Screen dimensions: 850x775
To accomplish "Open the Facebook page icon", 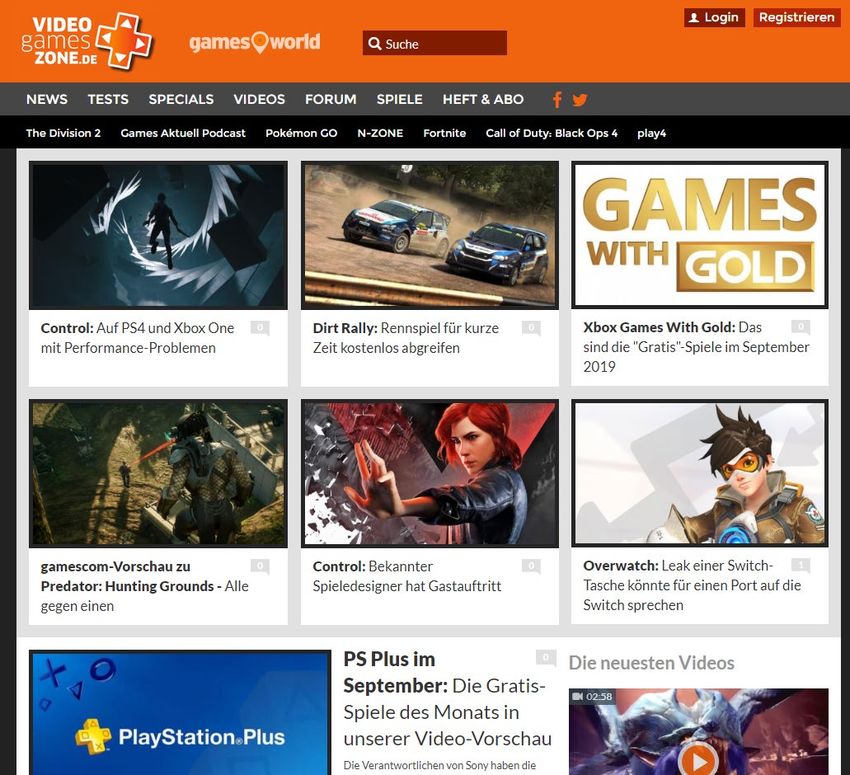I will point(557,100).
